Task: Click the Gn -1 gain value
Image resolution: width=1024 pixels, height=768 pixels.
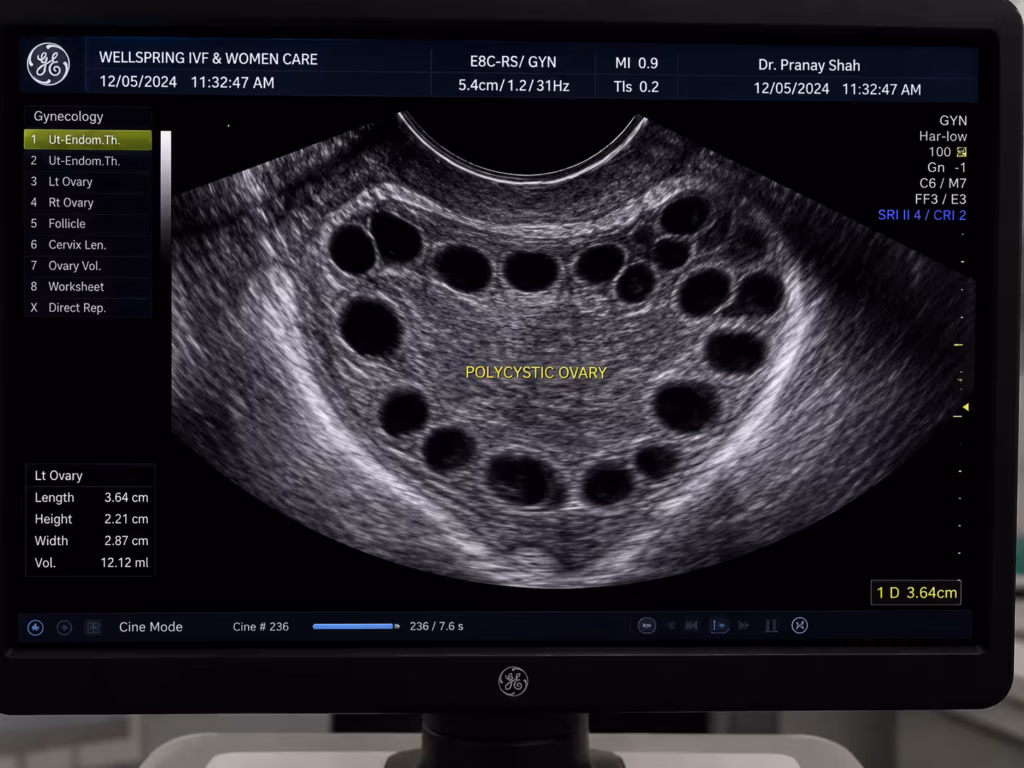Action: pos(946,168)
